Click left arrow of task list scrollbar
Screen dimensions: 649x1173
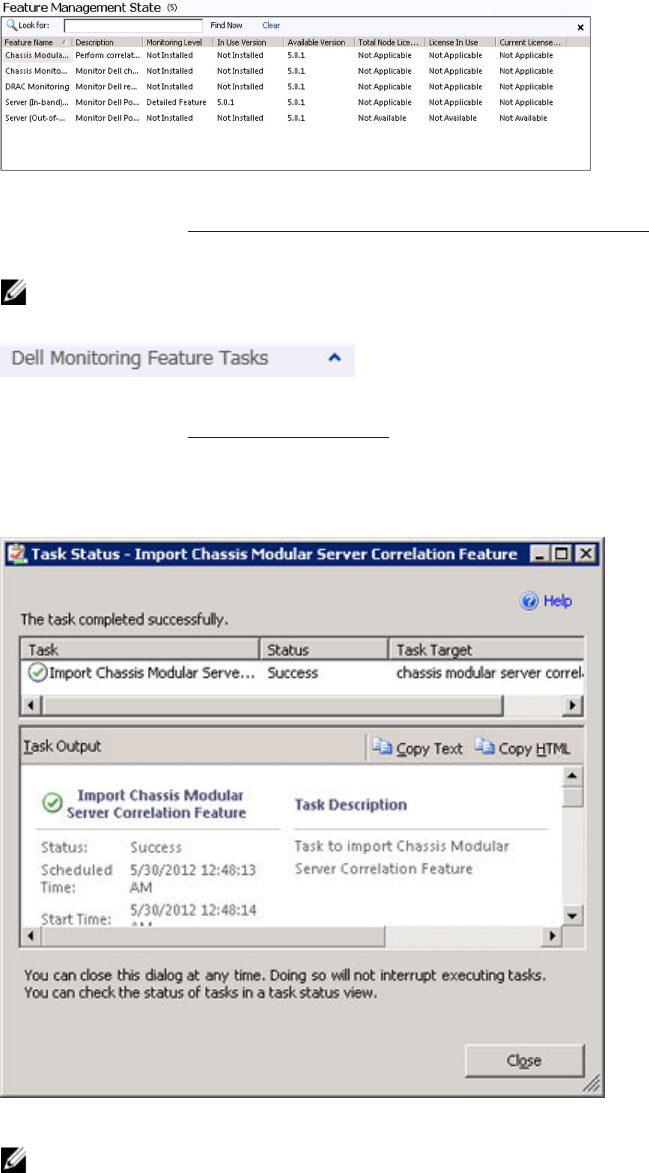(31, 705)
